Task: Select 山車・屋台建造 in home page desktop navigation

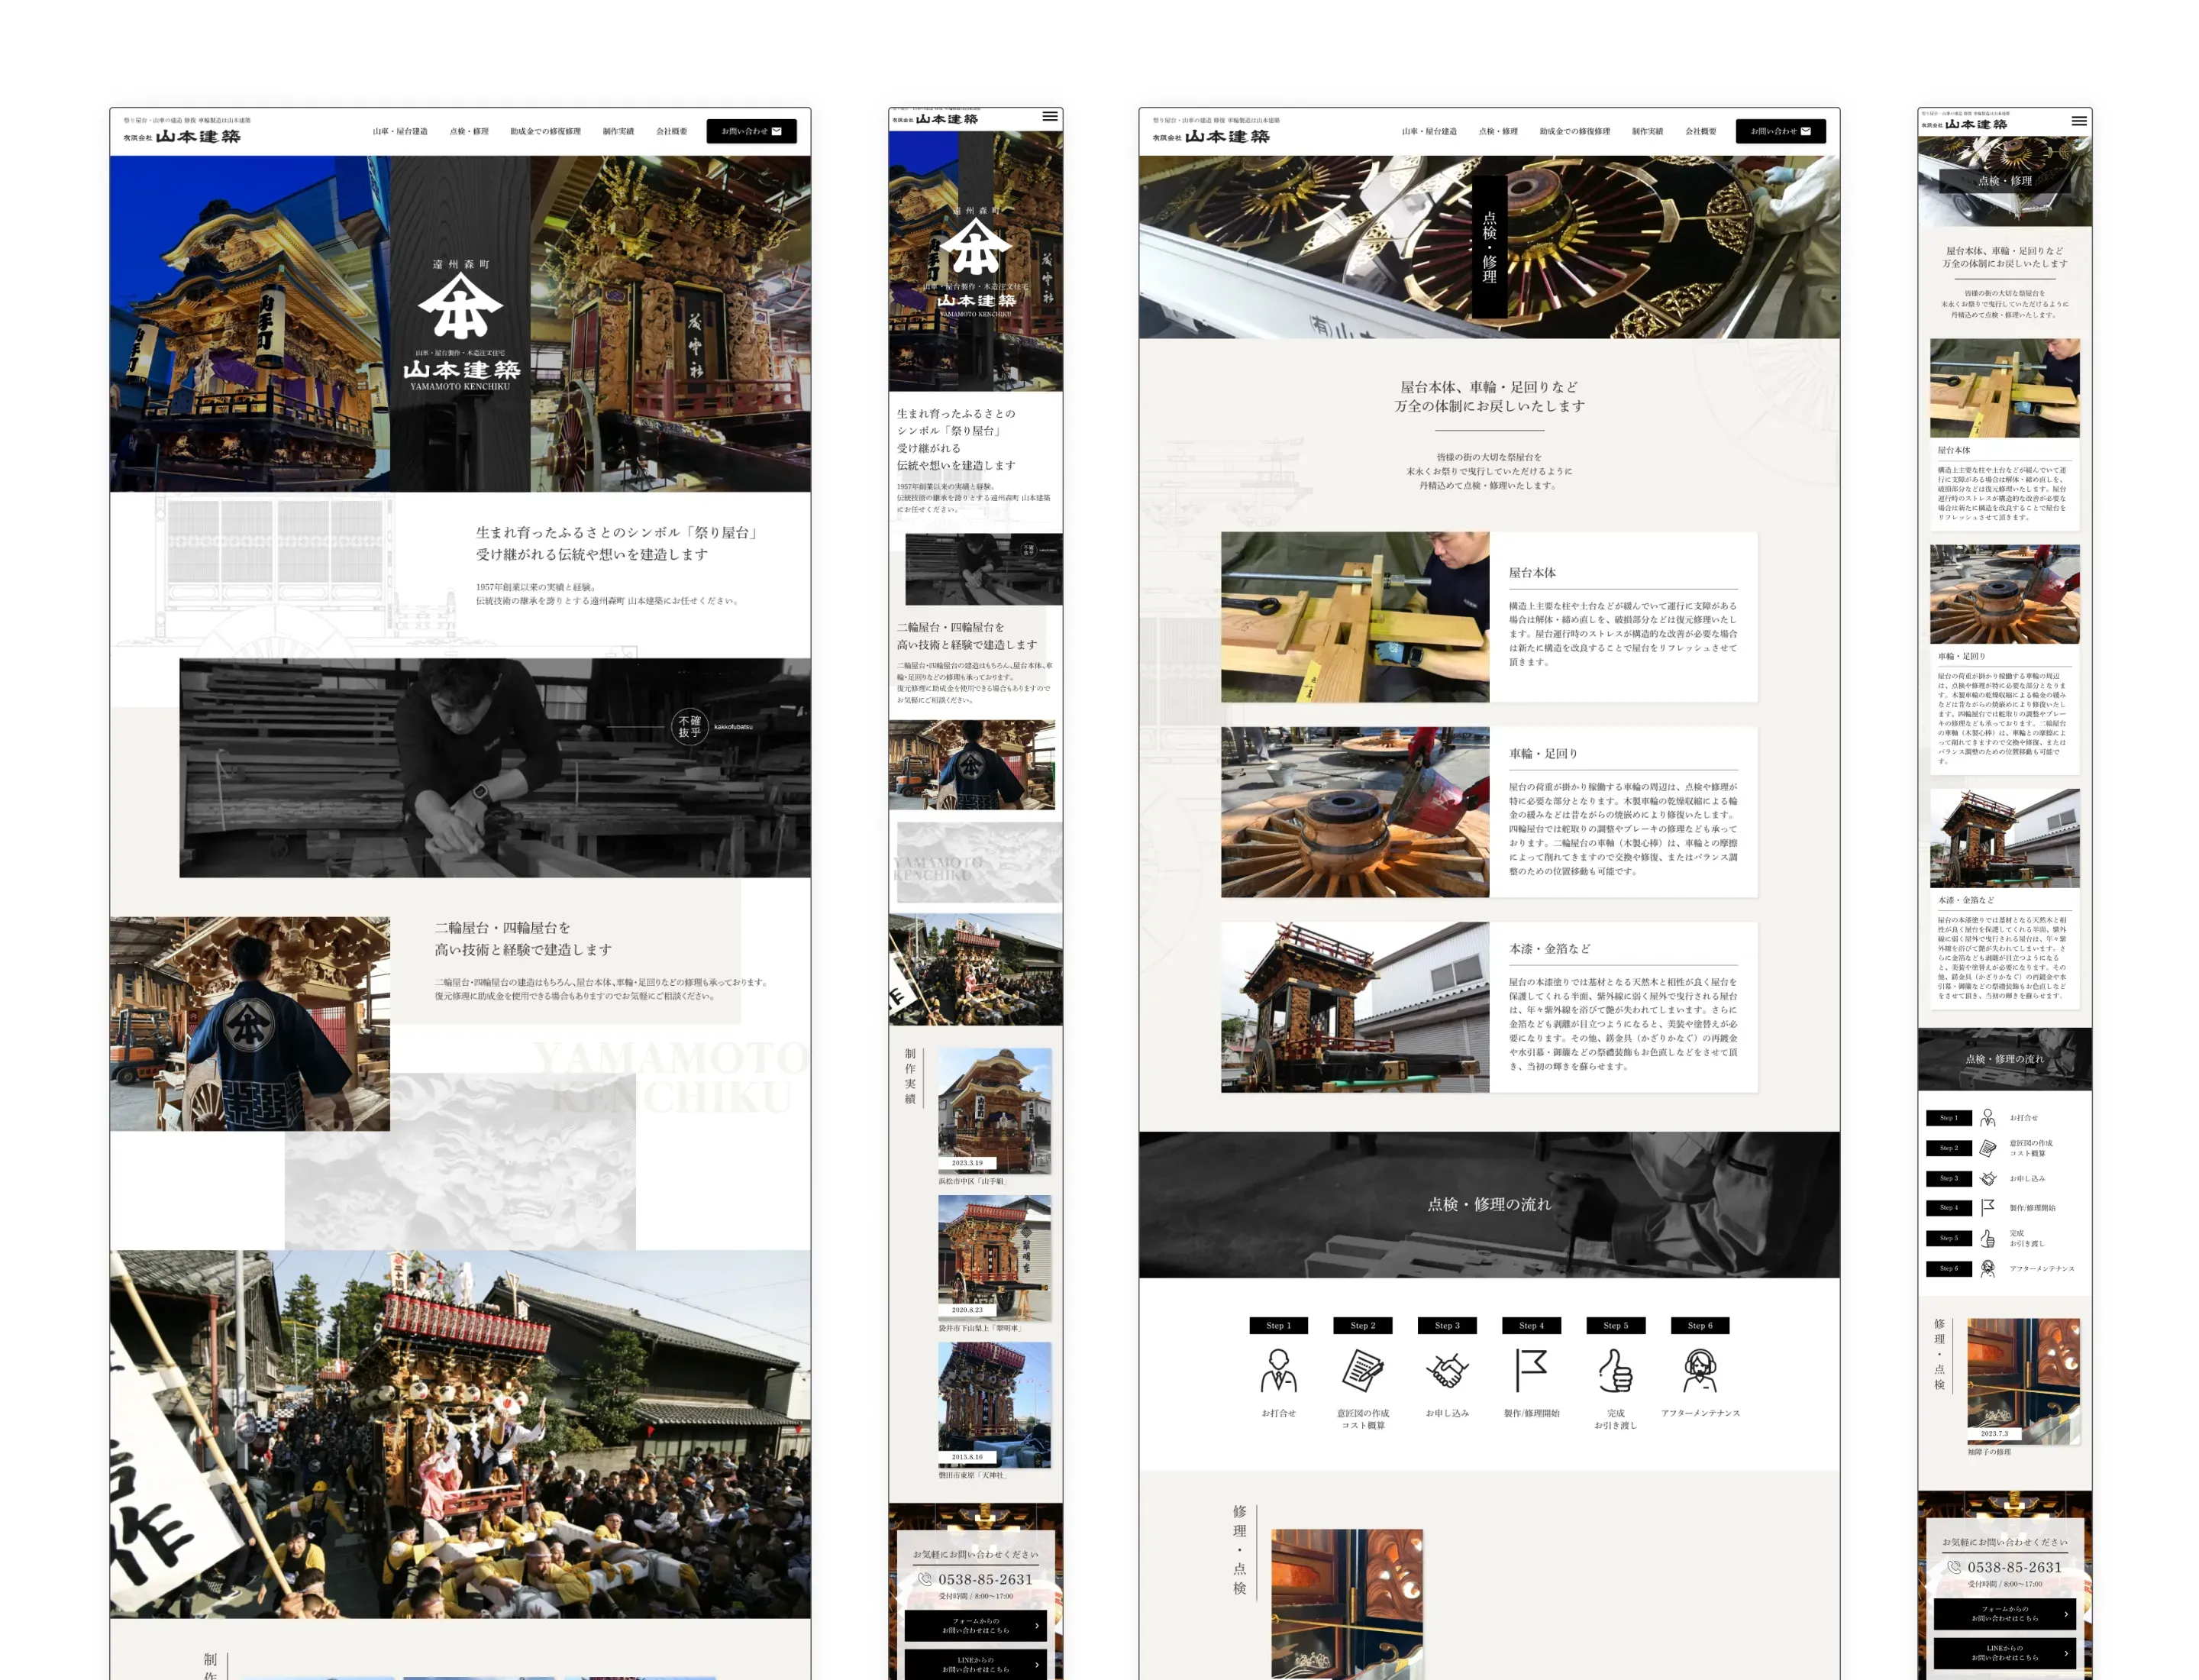Action: point(400,131)
